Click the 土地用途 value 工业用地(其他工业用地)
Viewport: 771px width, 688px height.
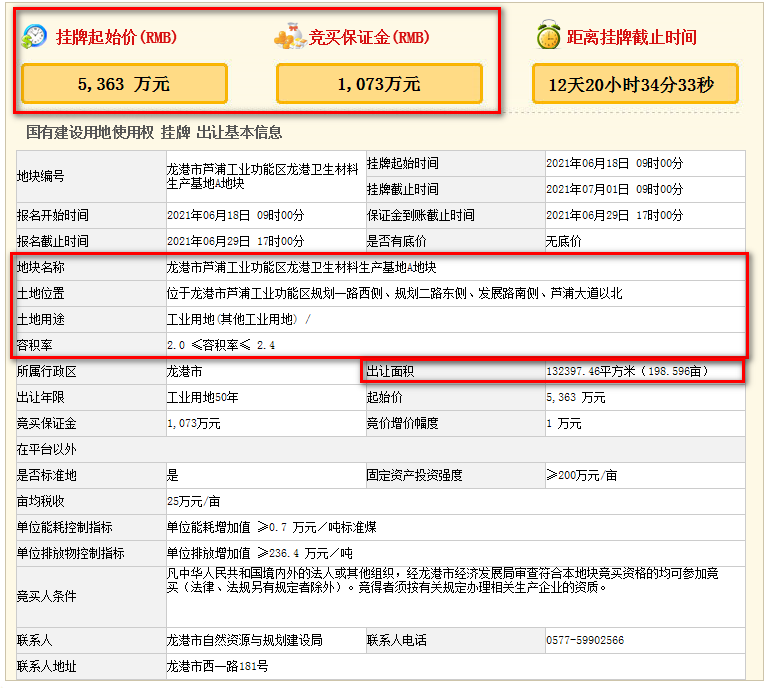click(x=232, y=320)
